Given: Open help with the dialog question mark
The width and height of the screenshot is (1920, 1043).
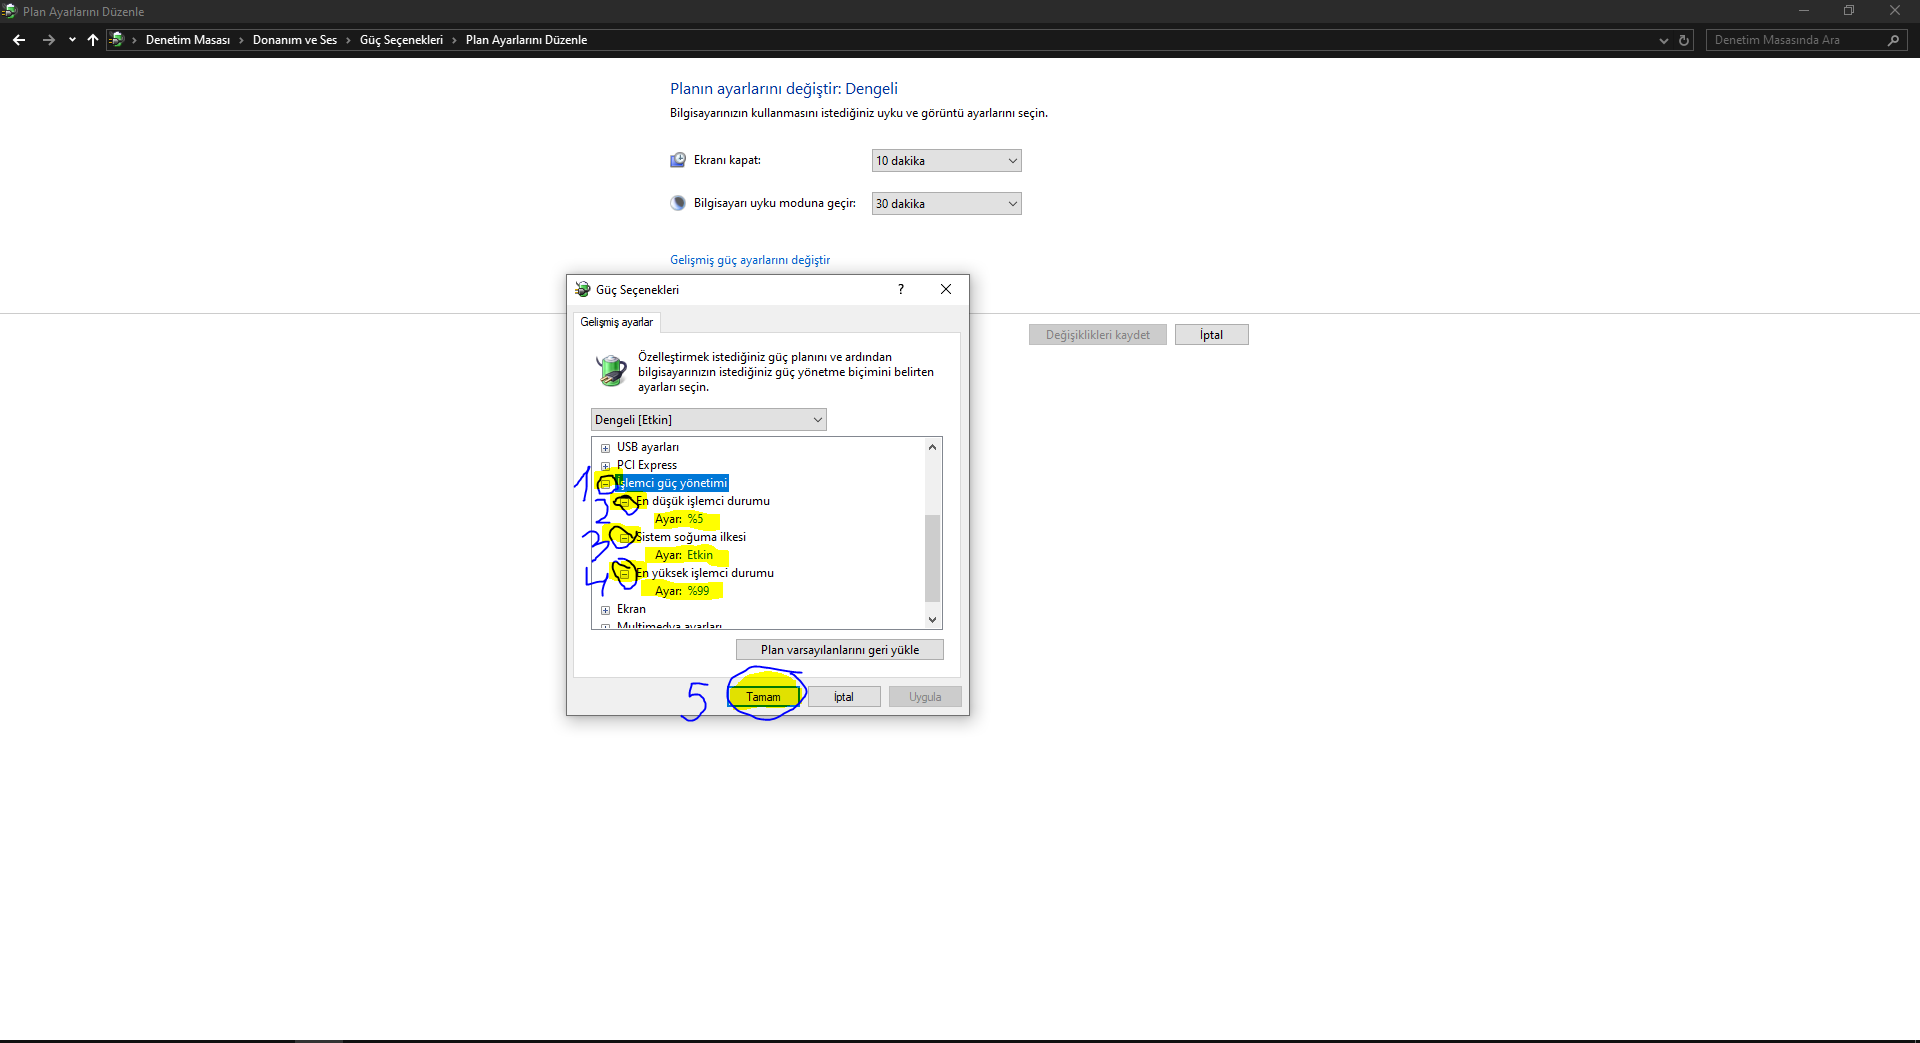Looking at the screenshot, I should [x=901, y=289].
